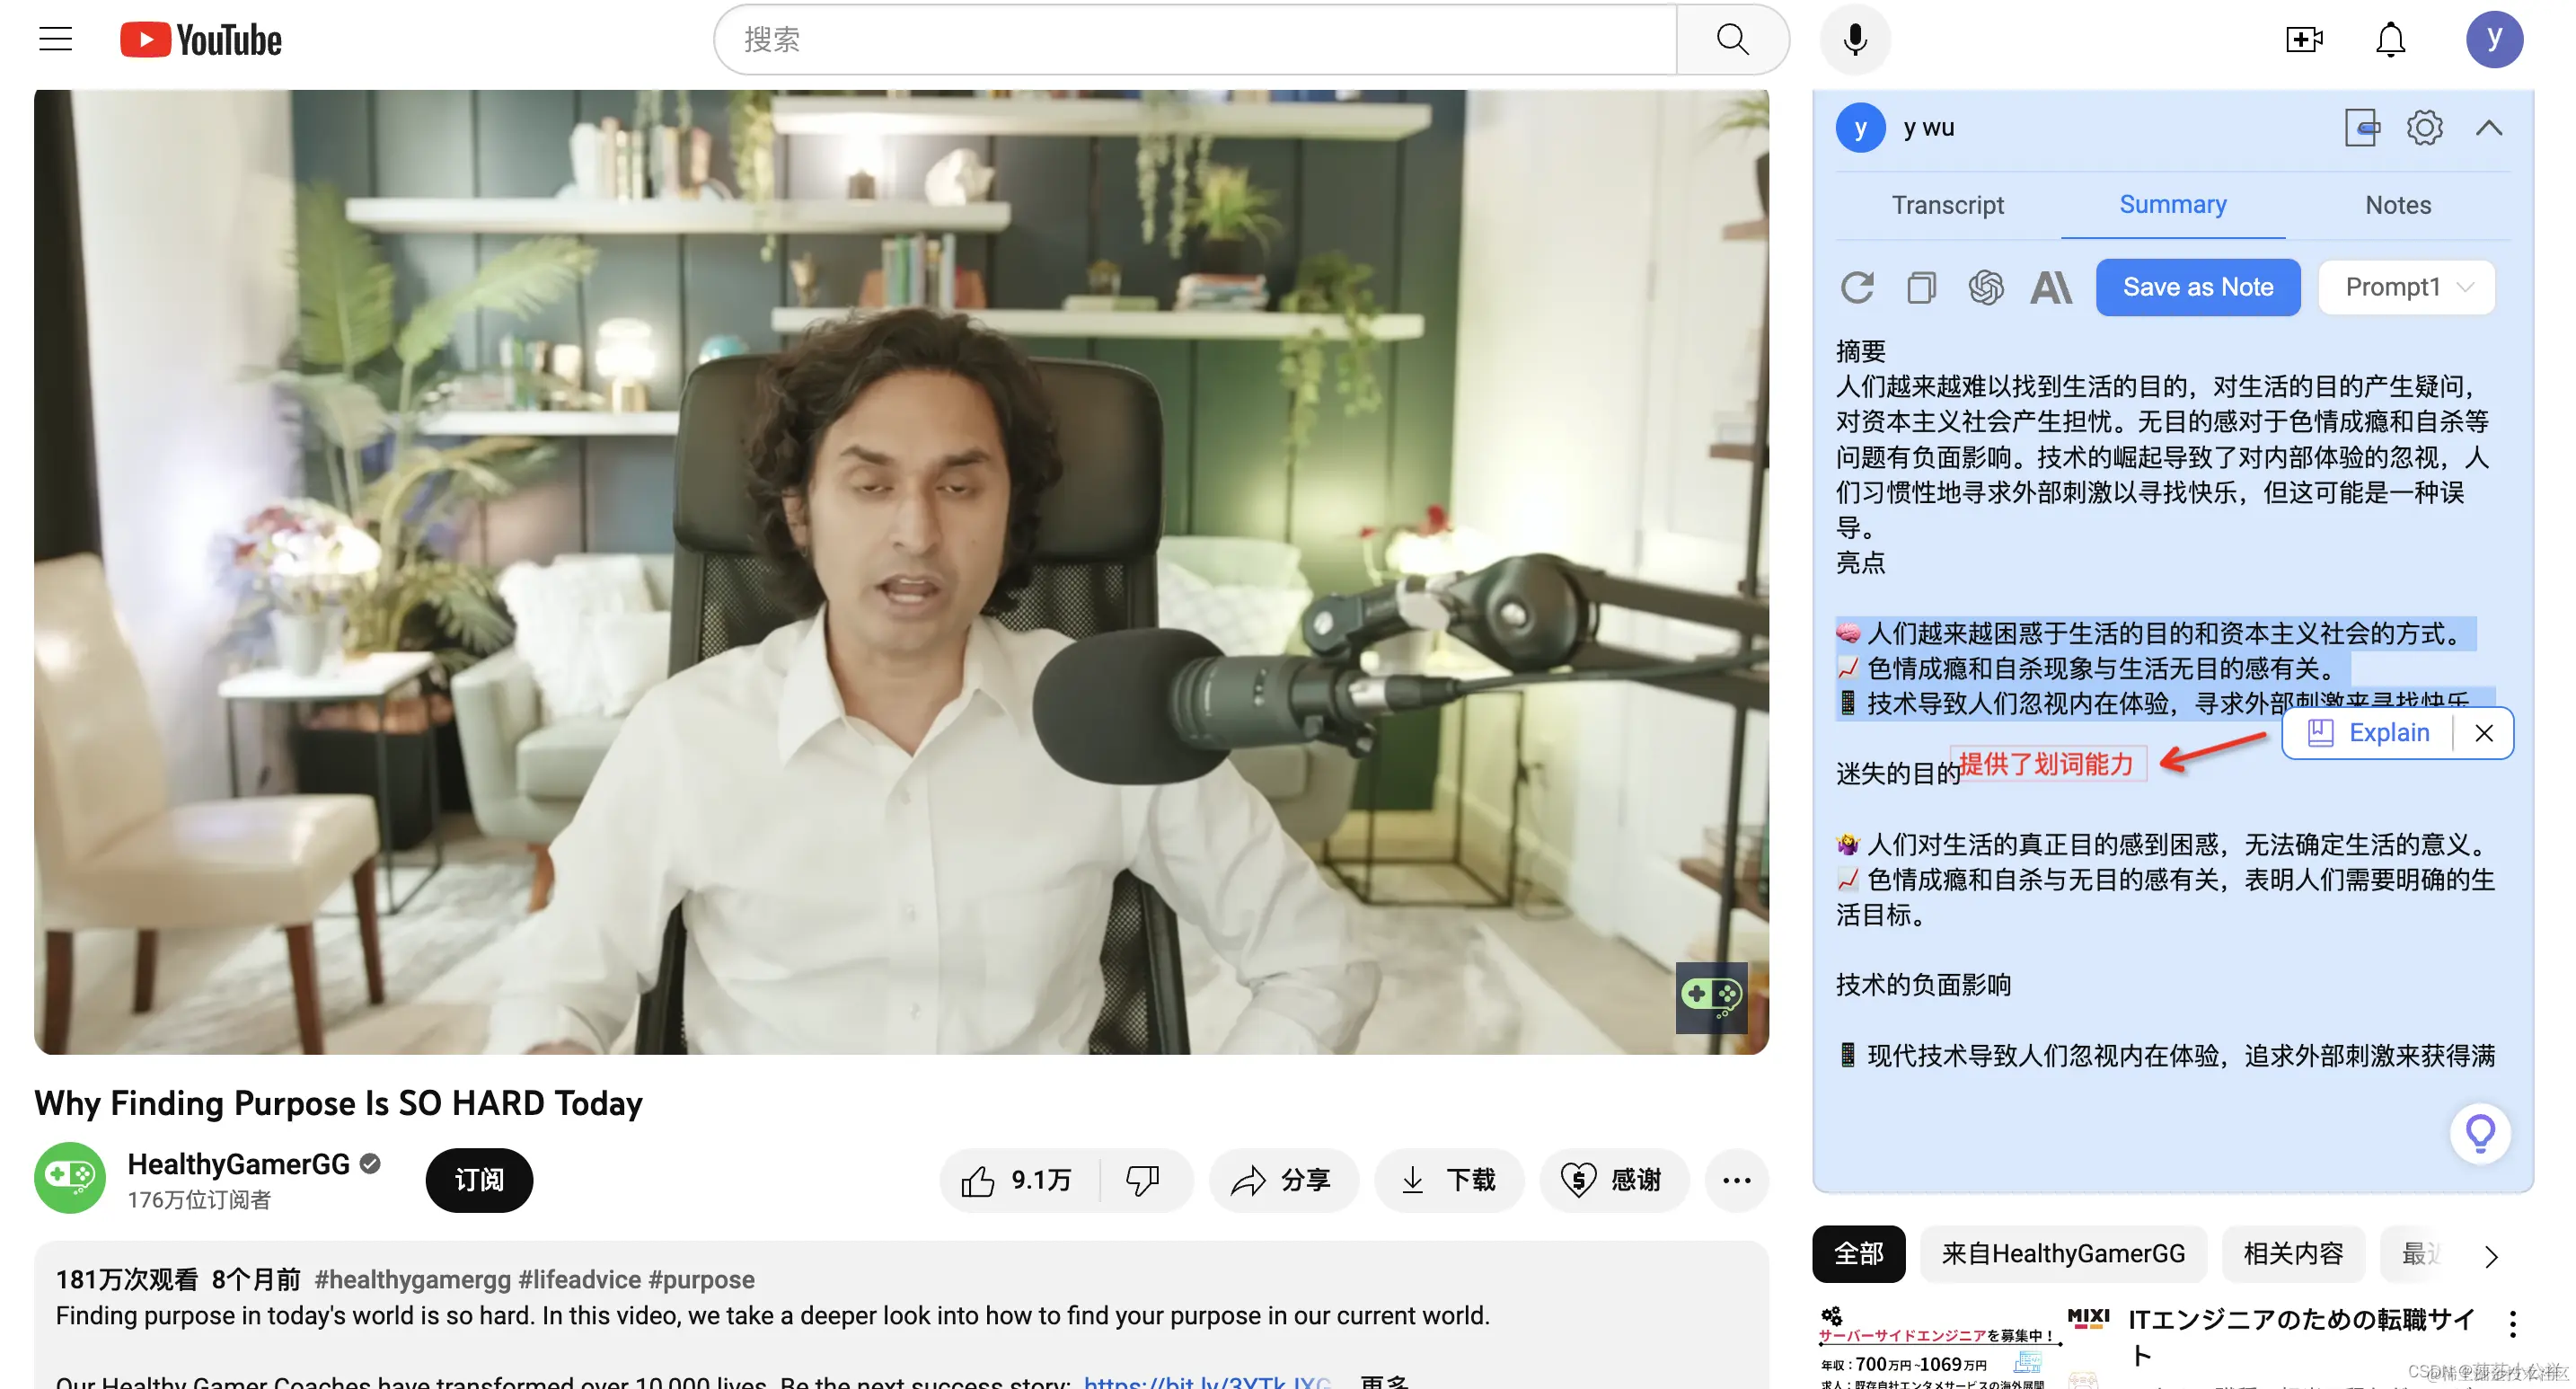This screenshot has height=1389, width=2576.
Task: Open the more actions ellipsis button
Action: pyautogui.click(x=1736, y=1180)
